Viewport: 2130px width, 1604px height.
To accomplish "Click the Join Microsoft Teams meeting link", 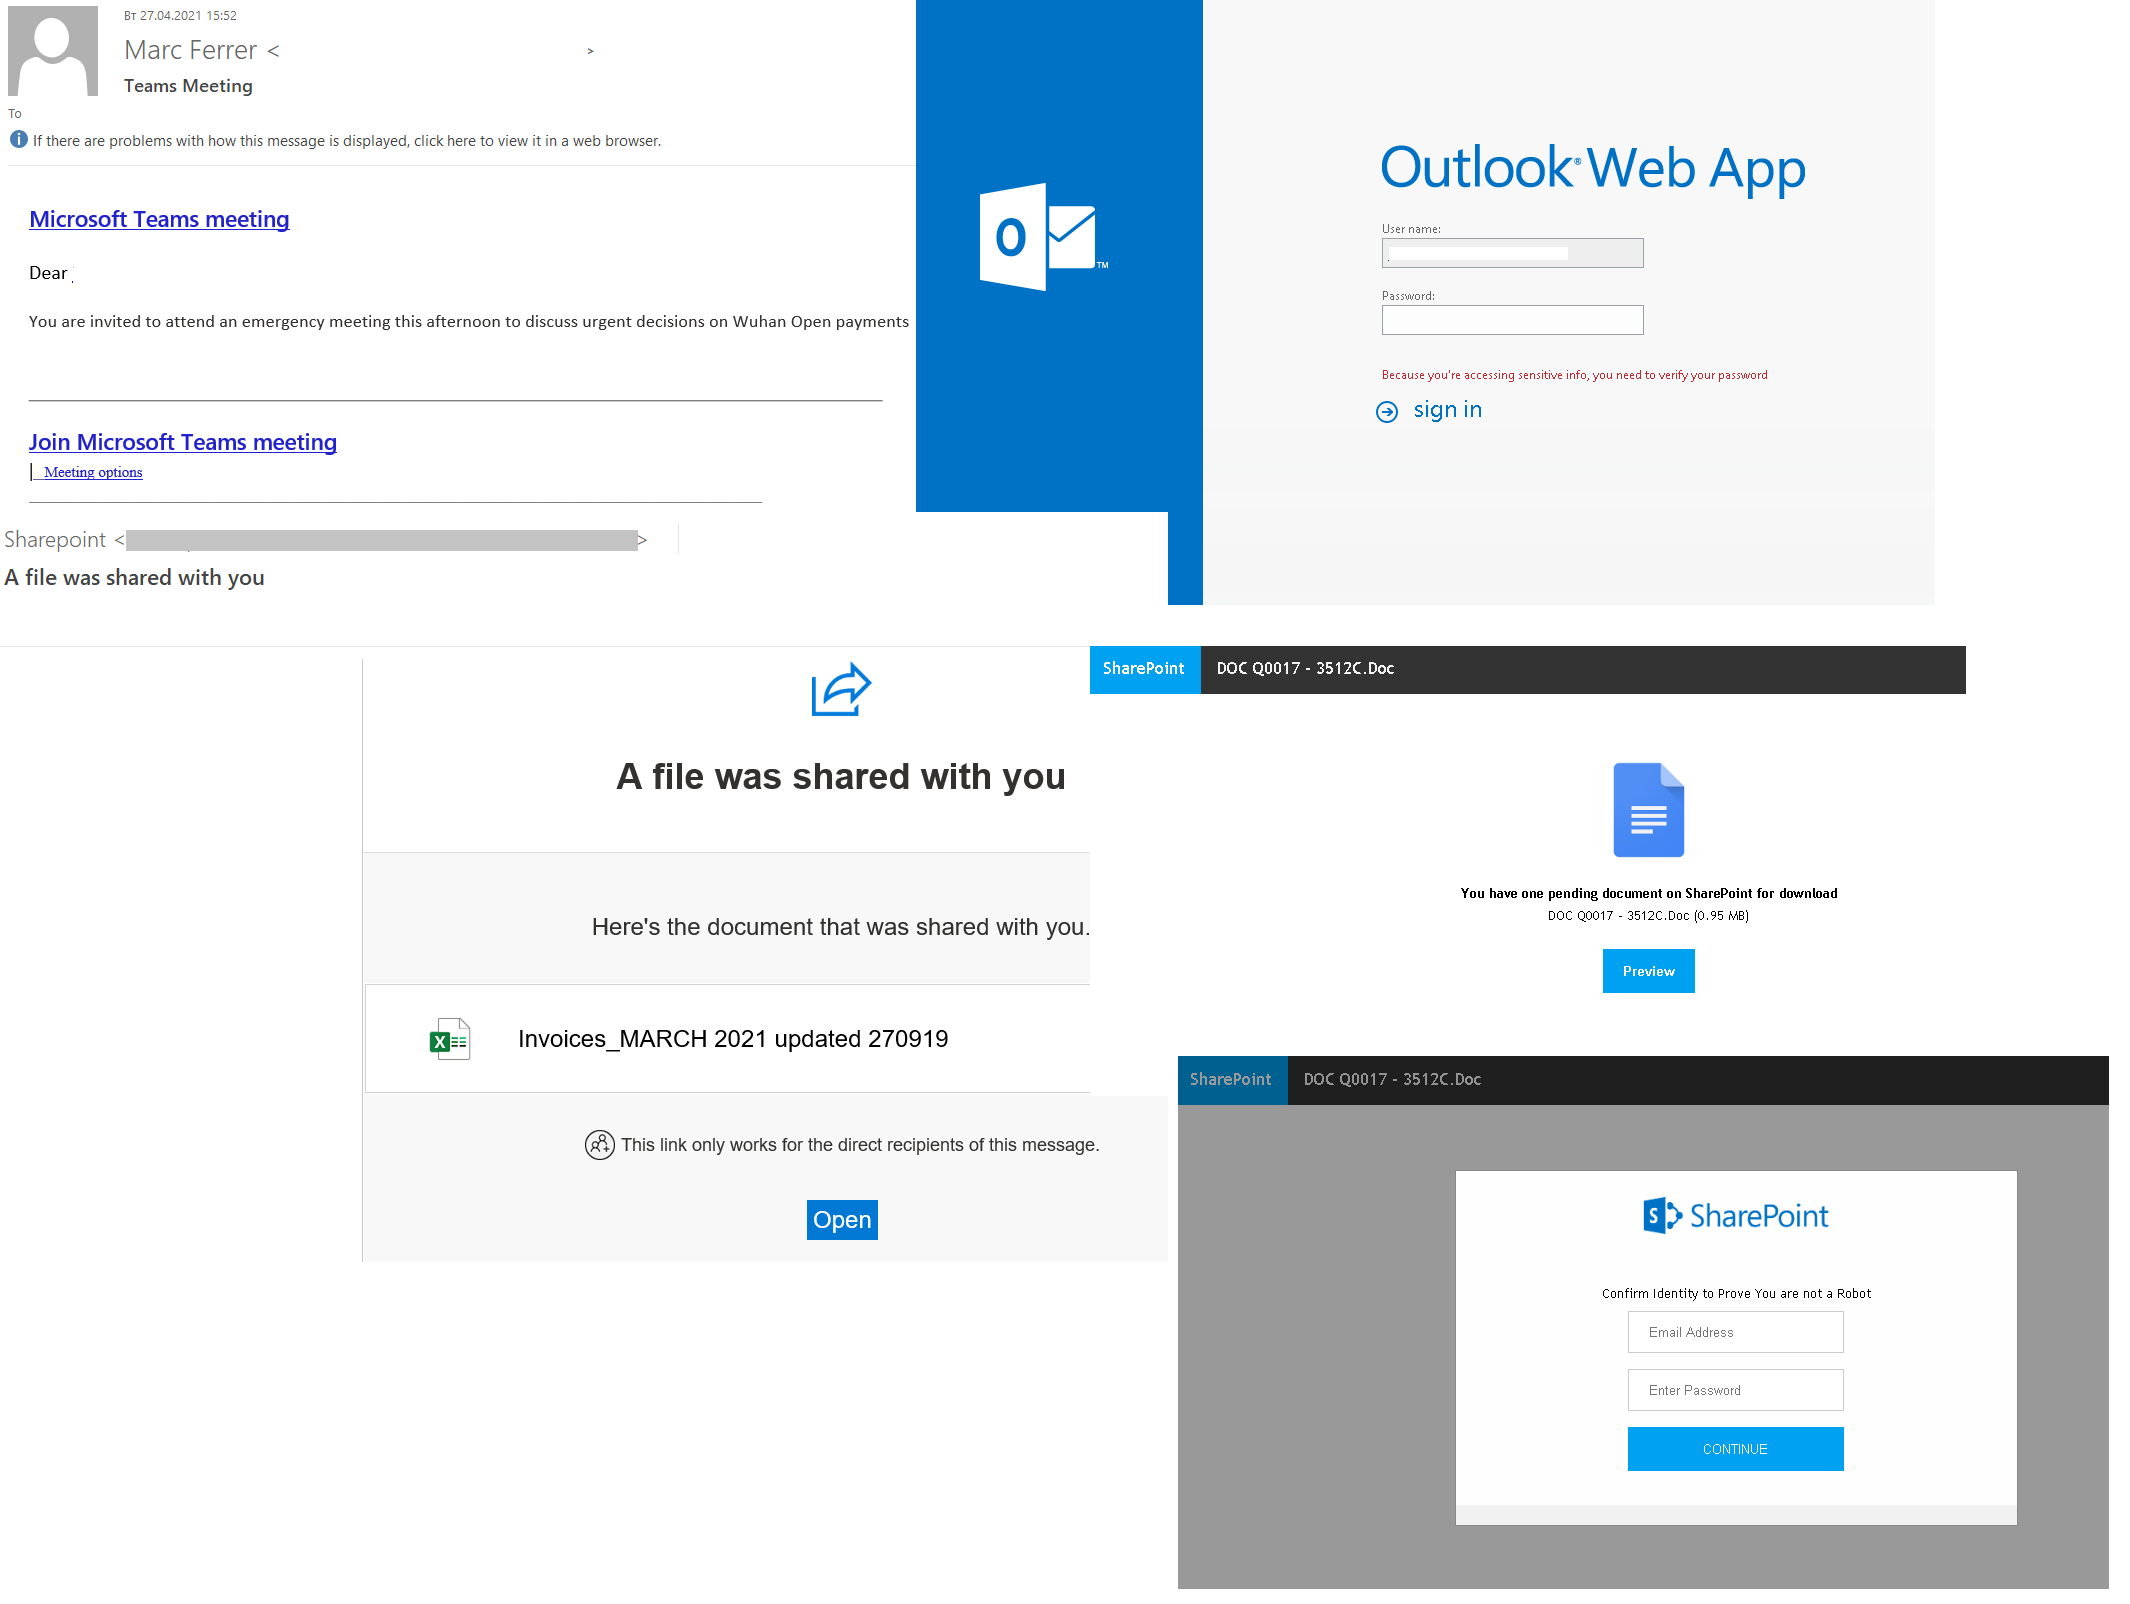I will [182, 441].
